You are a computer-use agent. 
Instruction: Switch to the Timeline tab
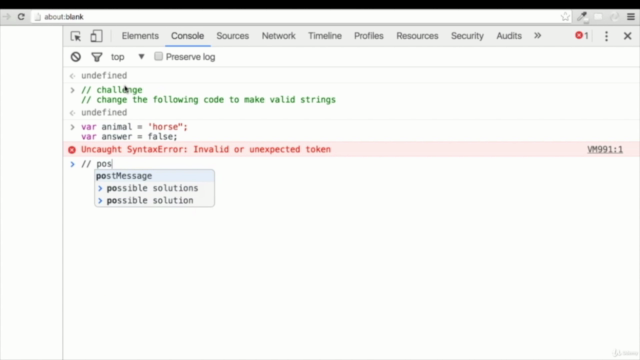coord(325,36)
